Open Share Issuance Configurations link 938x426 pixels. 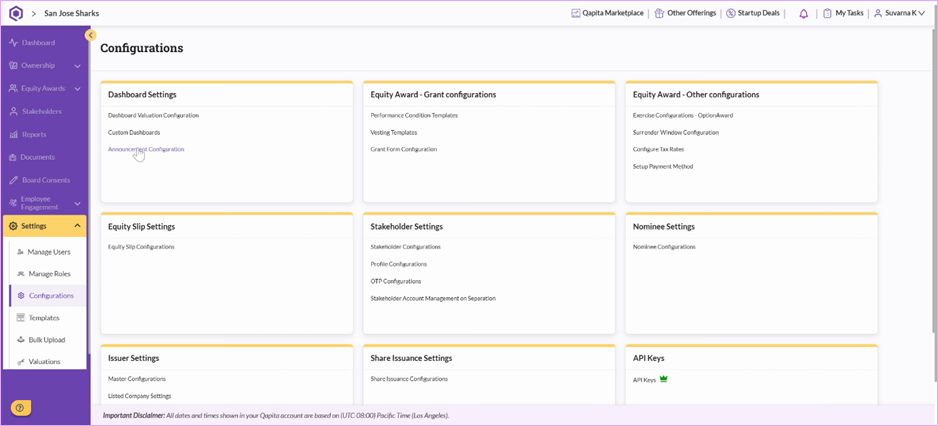pos(409,379)
